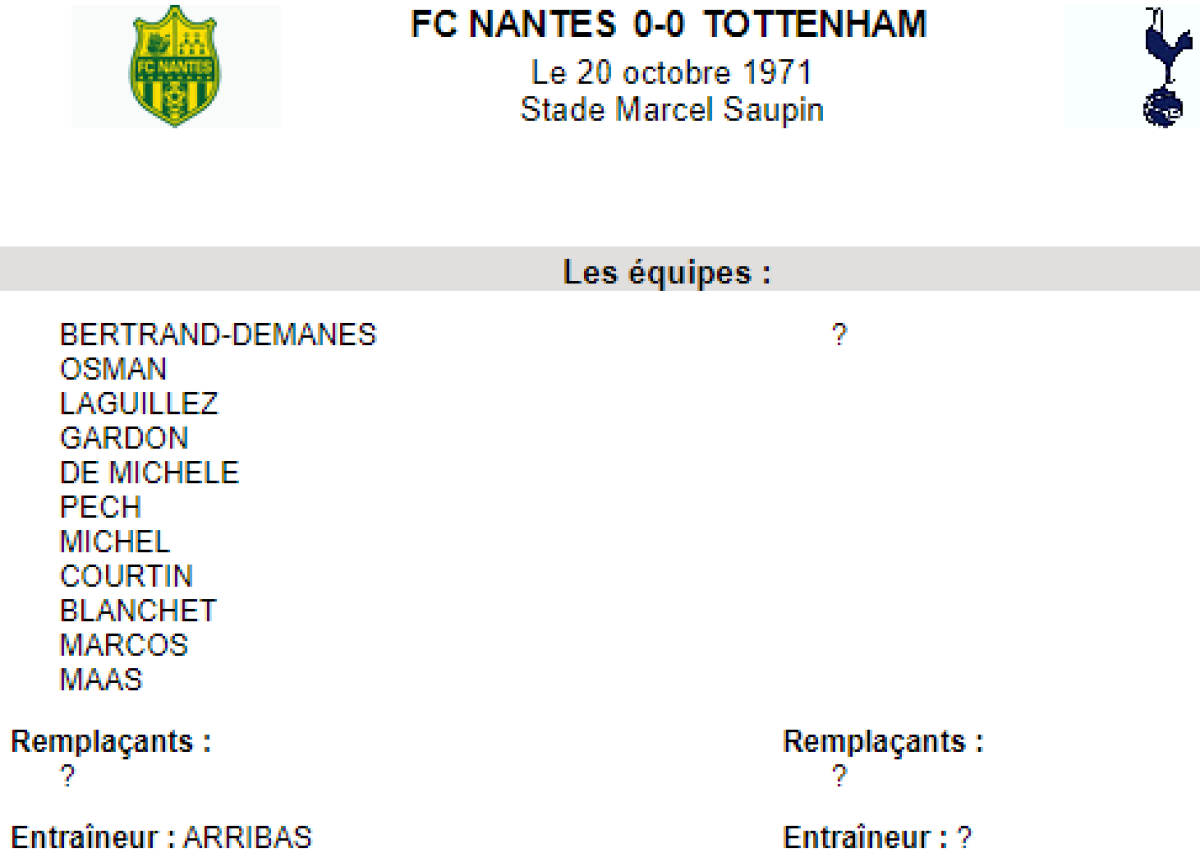Image resolution: width=1200 pixels, height=853 pixels.
Task: Select player MICHEL
Action: coord(115,542)
